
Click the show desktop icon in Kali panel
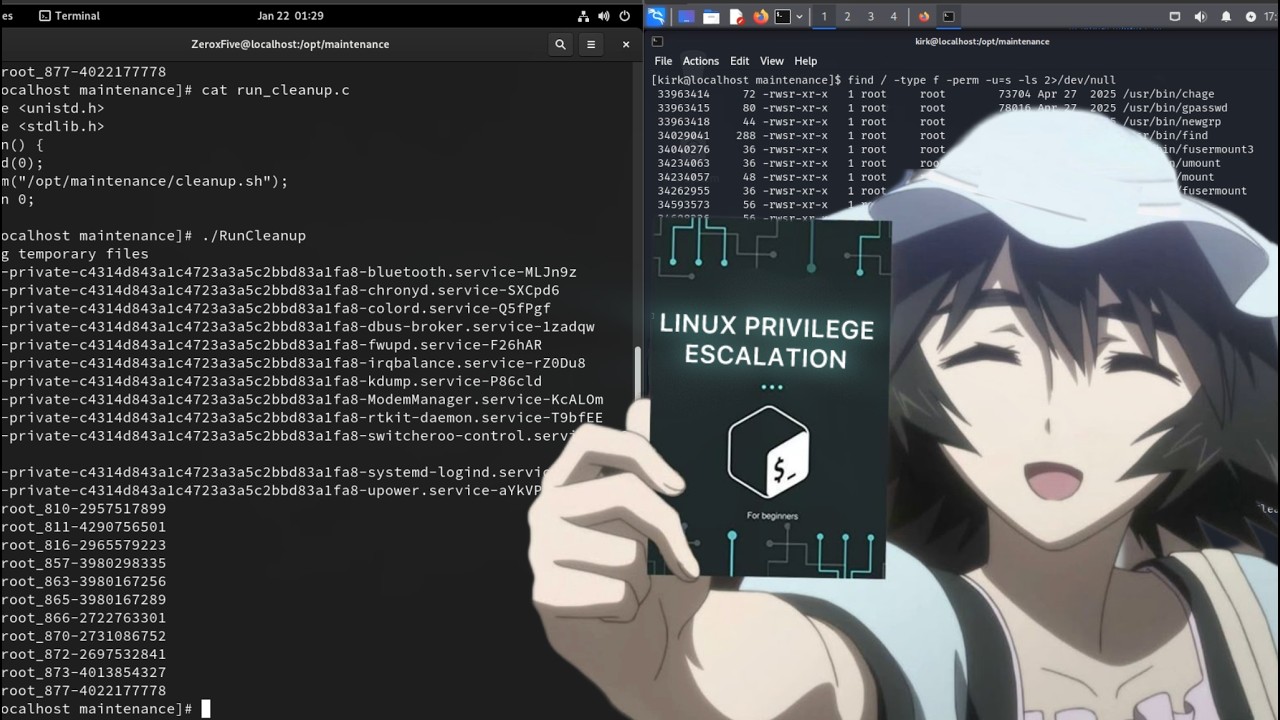686,16
